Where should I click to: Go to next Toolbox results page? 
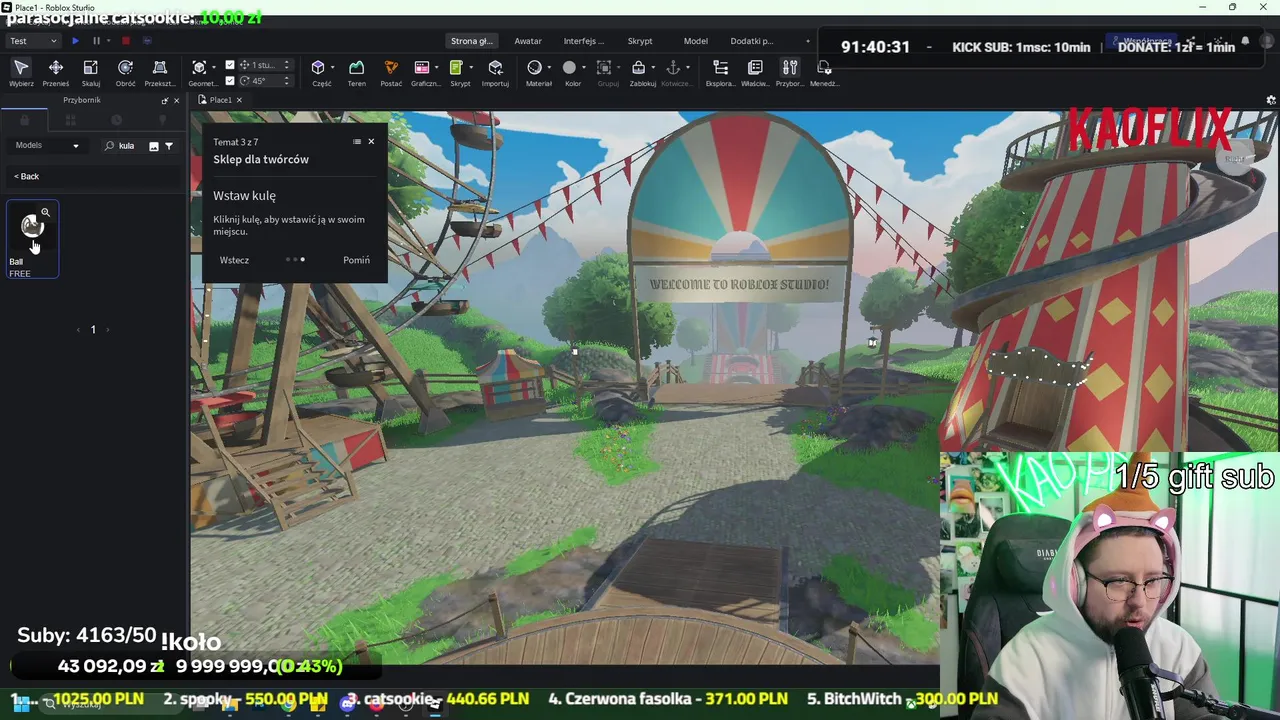(107, 330)
